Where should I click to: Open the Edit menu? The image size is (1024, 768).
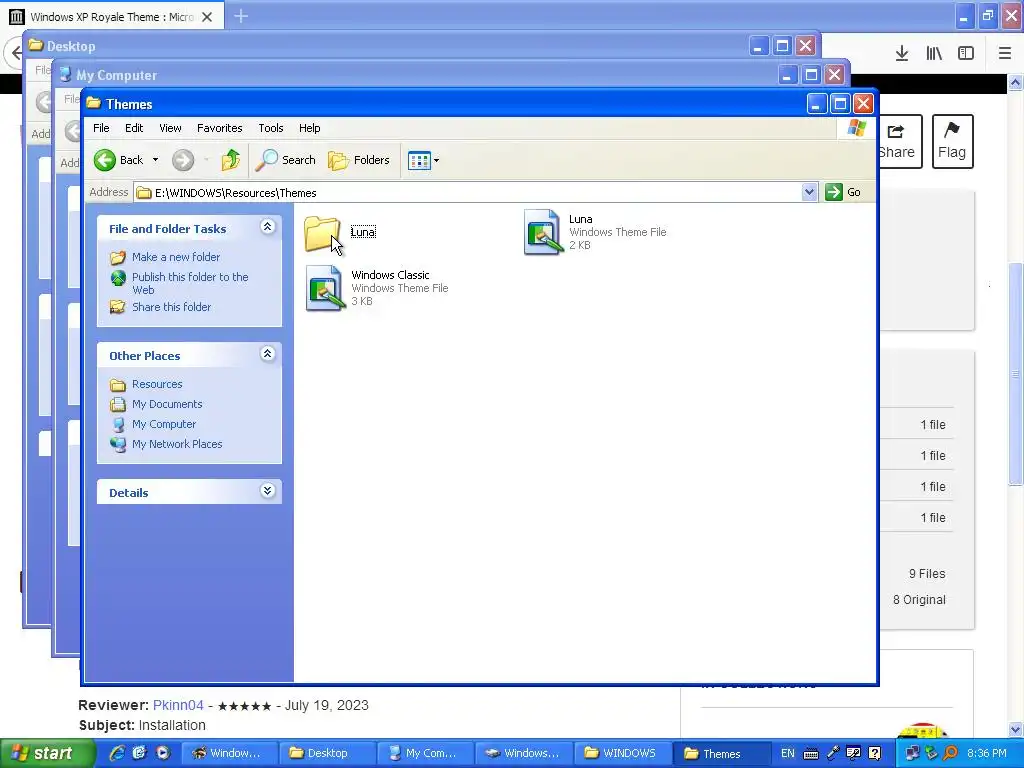click(x=134, y=128)
